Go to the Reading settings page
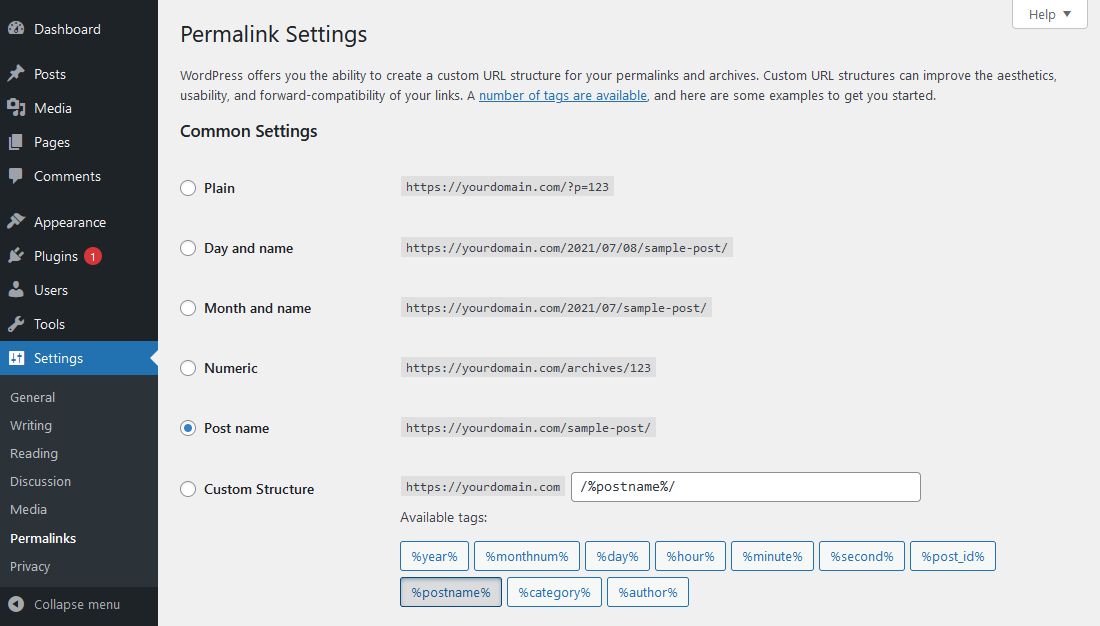The width and height of the screenshot is (1100, 626). [x=34, y=453]
